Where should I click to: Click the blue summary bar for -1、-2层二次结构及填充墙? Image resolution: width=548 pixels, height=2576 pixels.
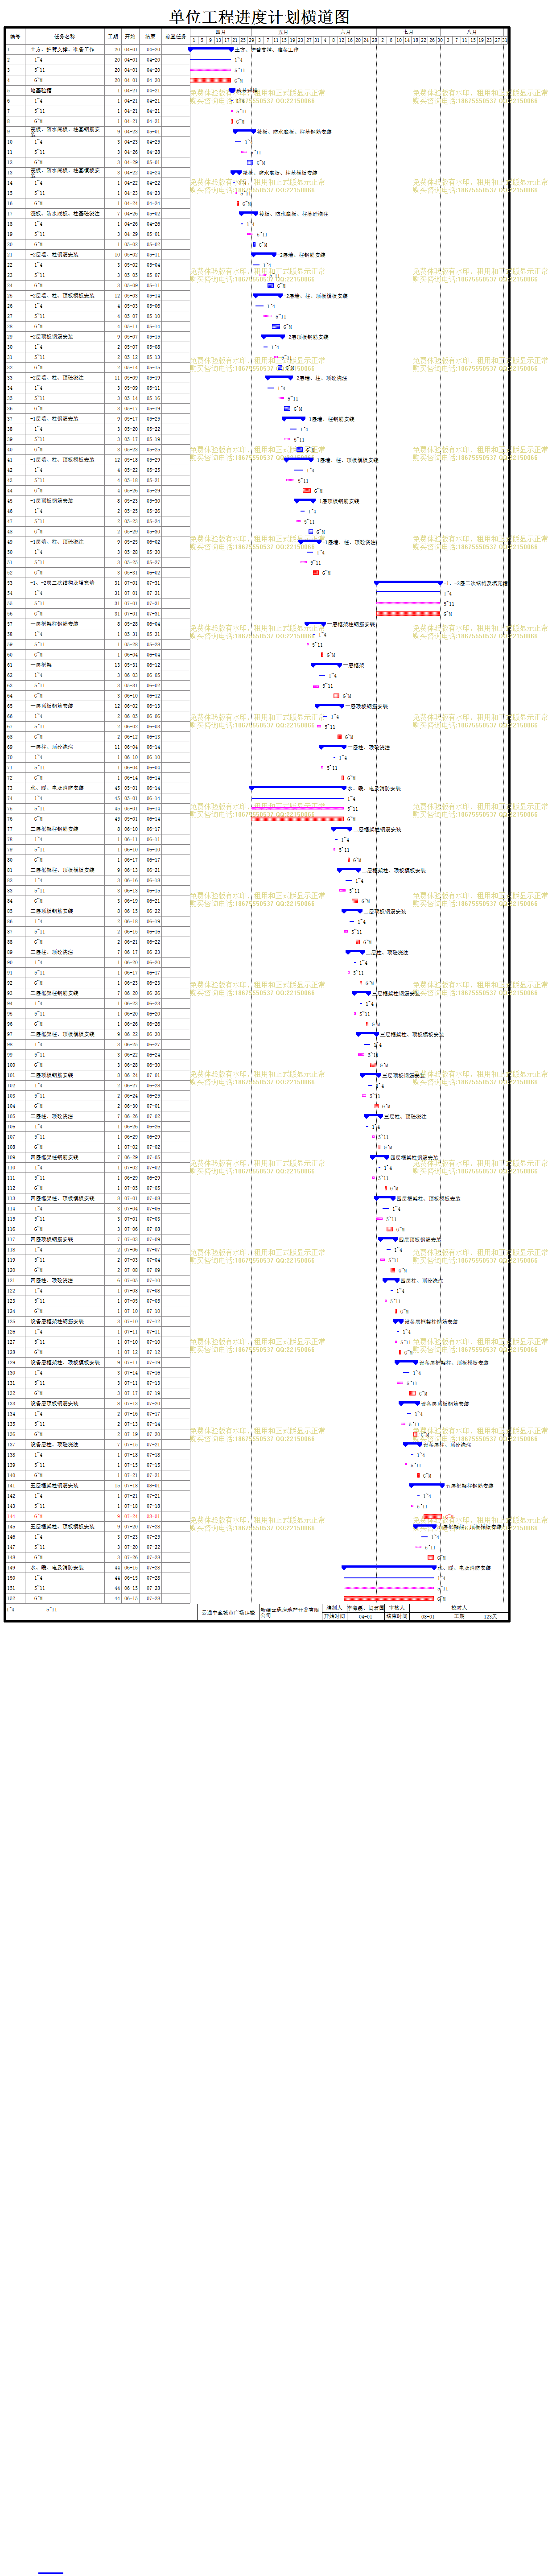coord(408,582)
